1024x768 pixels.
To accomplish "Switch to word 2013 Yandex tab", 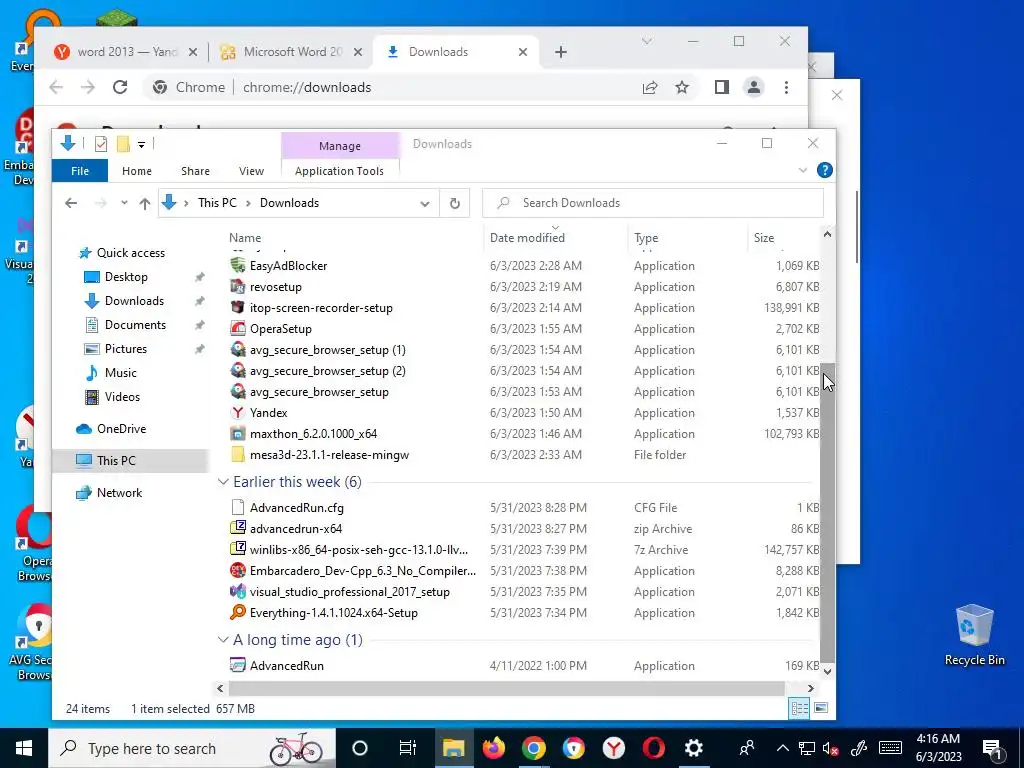I will [x=124, y=52].
